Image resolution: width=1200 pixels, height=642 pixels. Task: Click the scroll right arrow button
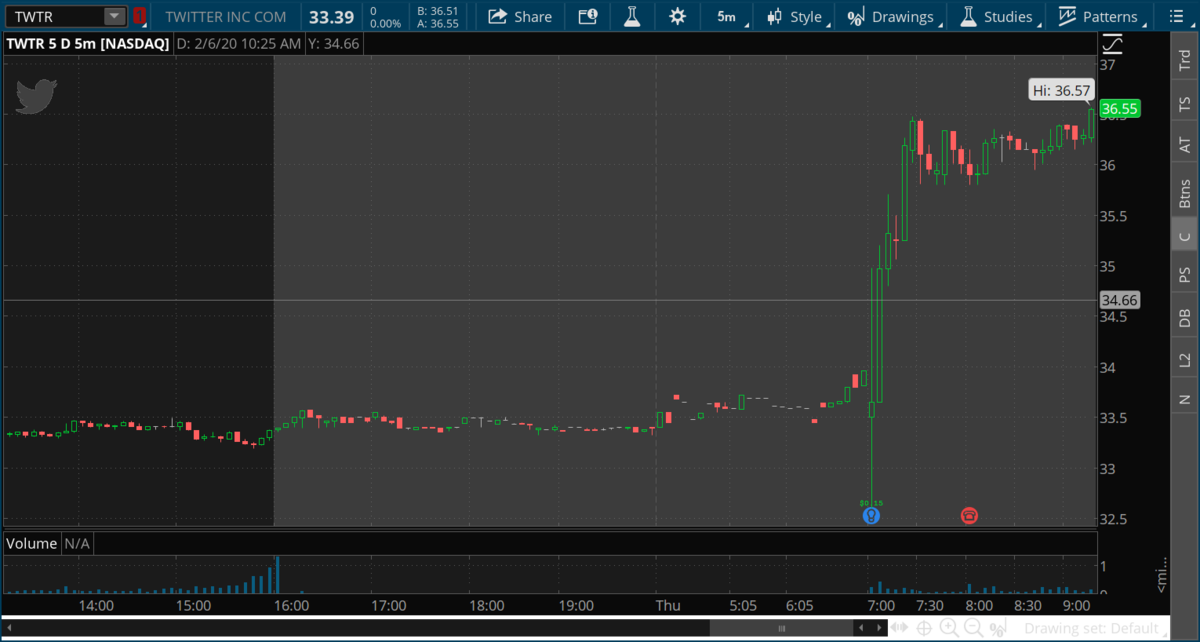click(x=880, y=628)
